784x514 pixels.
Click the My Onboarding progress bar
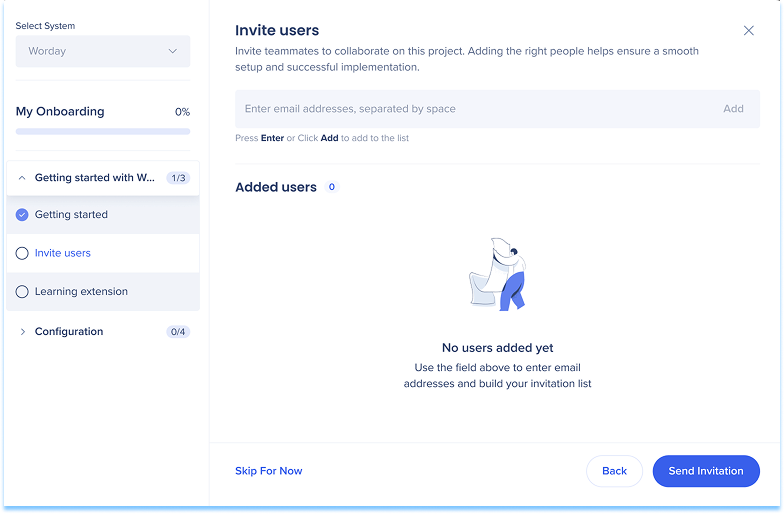coord(103,131)
